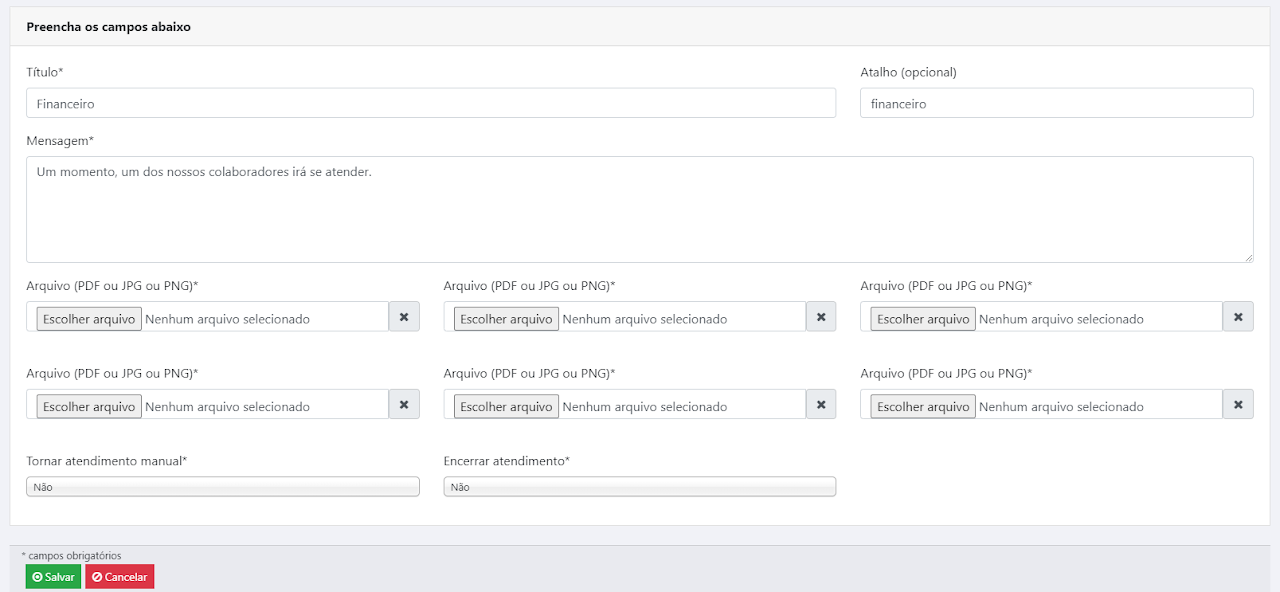Click inside the Mensagem text area
1280x592 pixels.
639,210
